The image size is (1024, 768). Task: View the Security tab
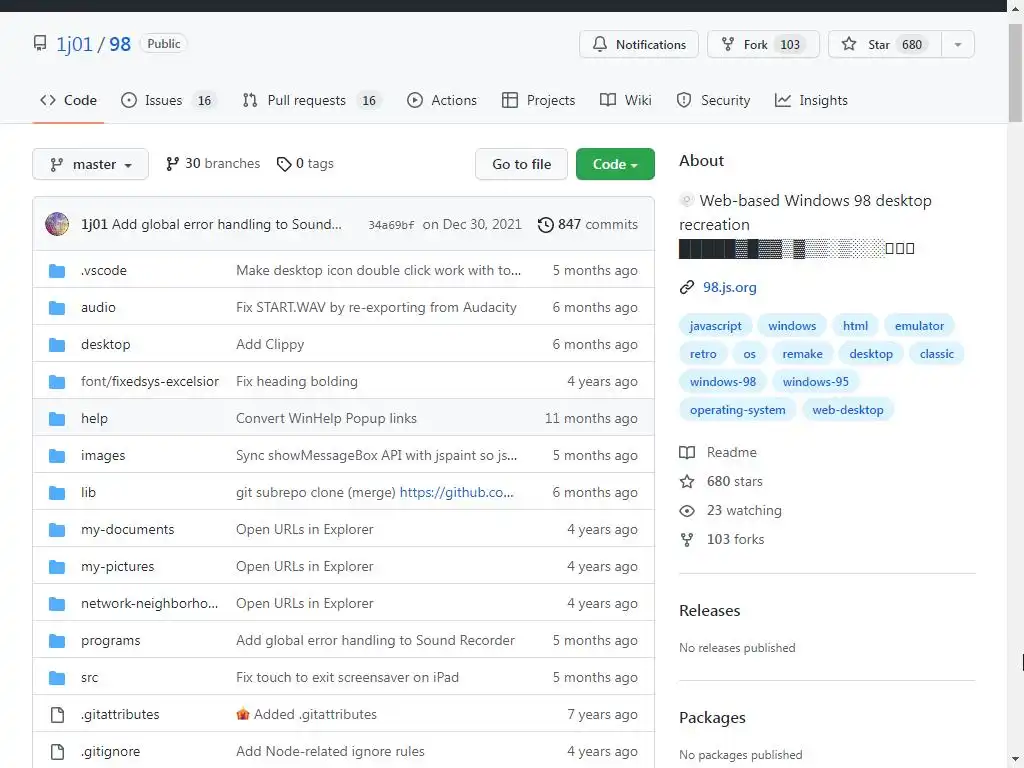pyautogui.click(x=713, y=101)
